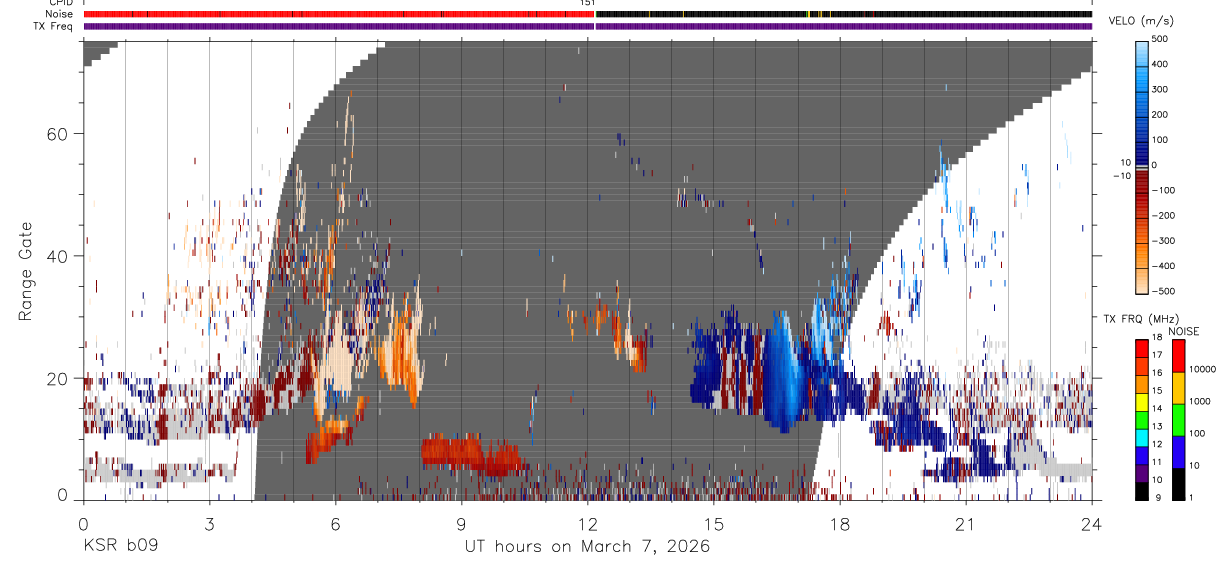
Task: Click the 12 label on TX FRQ legend
Action: [x=1157, y=444]
